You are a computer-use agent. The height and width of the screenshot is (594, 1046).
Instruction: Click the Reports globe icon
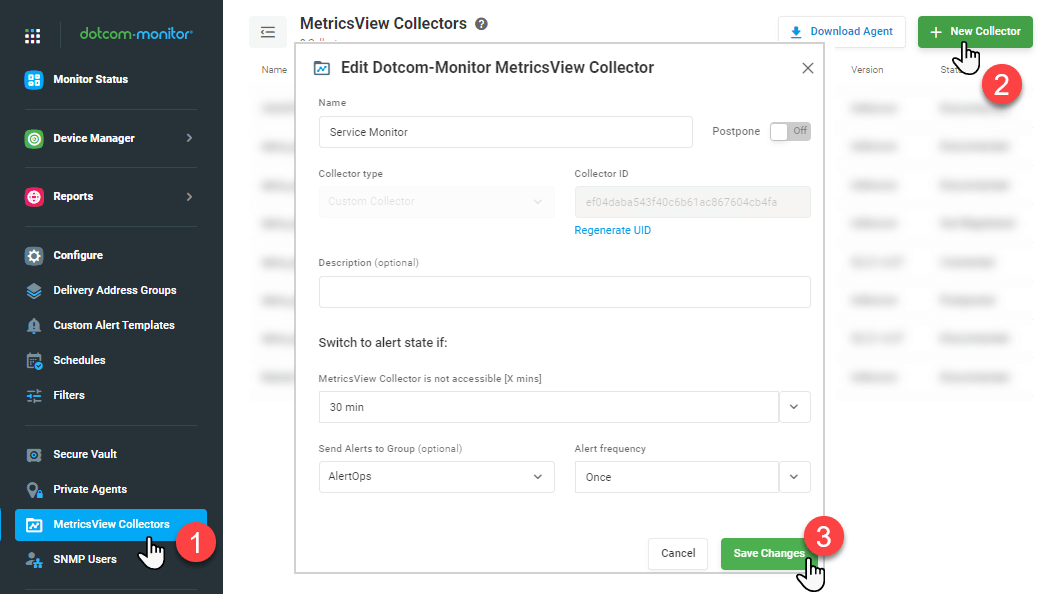coord(34,197)
